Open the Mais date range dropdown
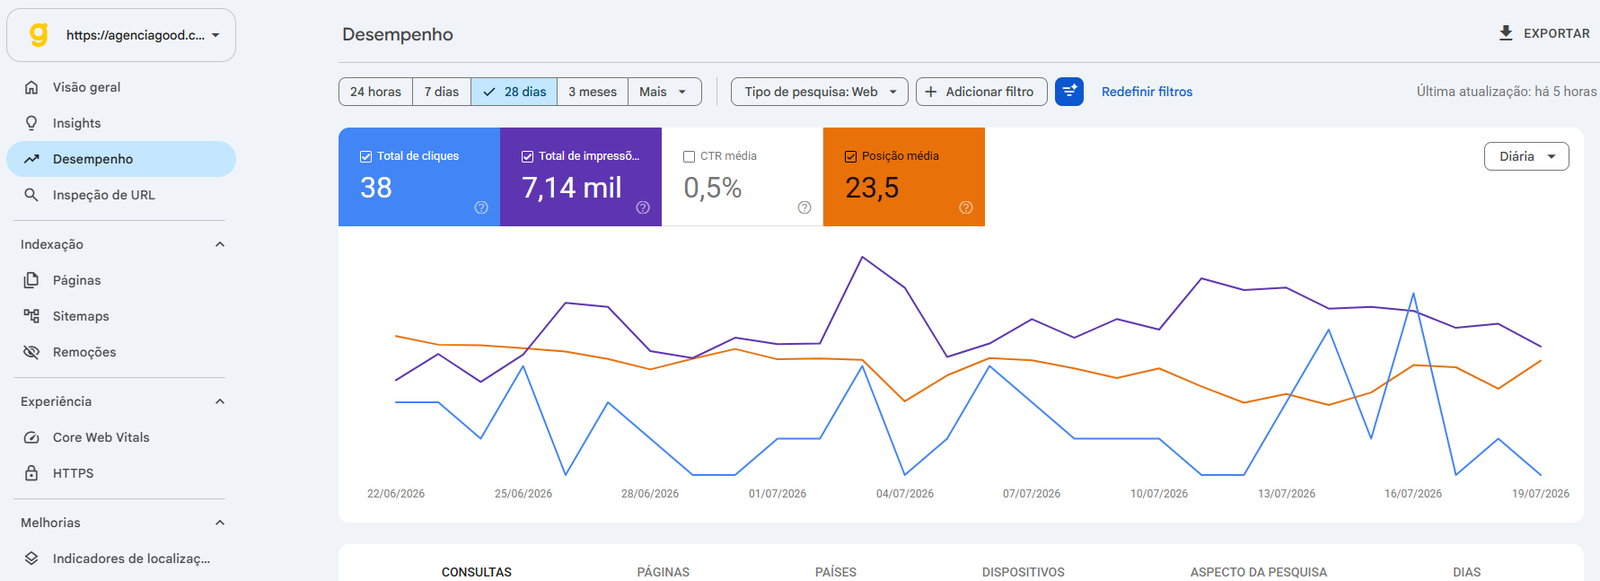 665,91
